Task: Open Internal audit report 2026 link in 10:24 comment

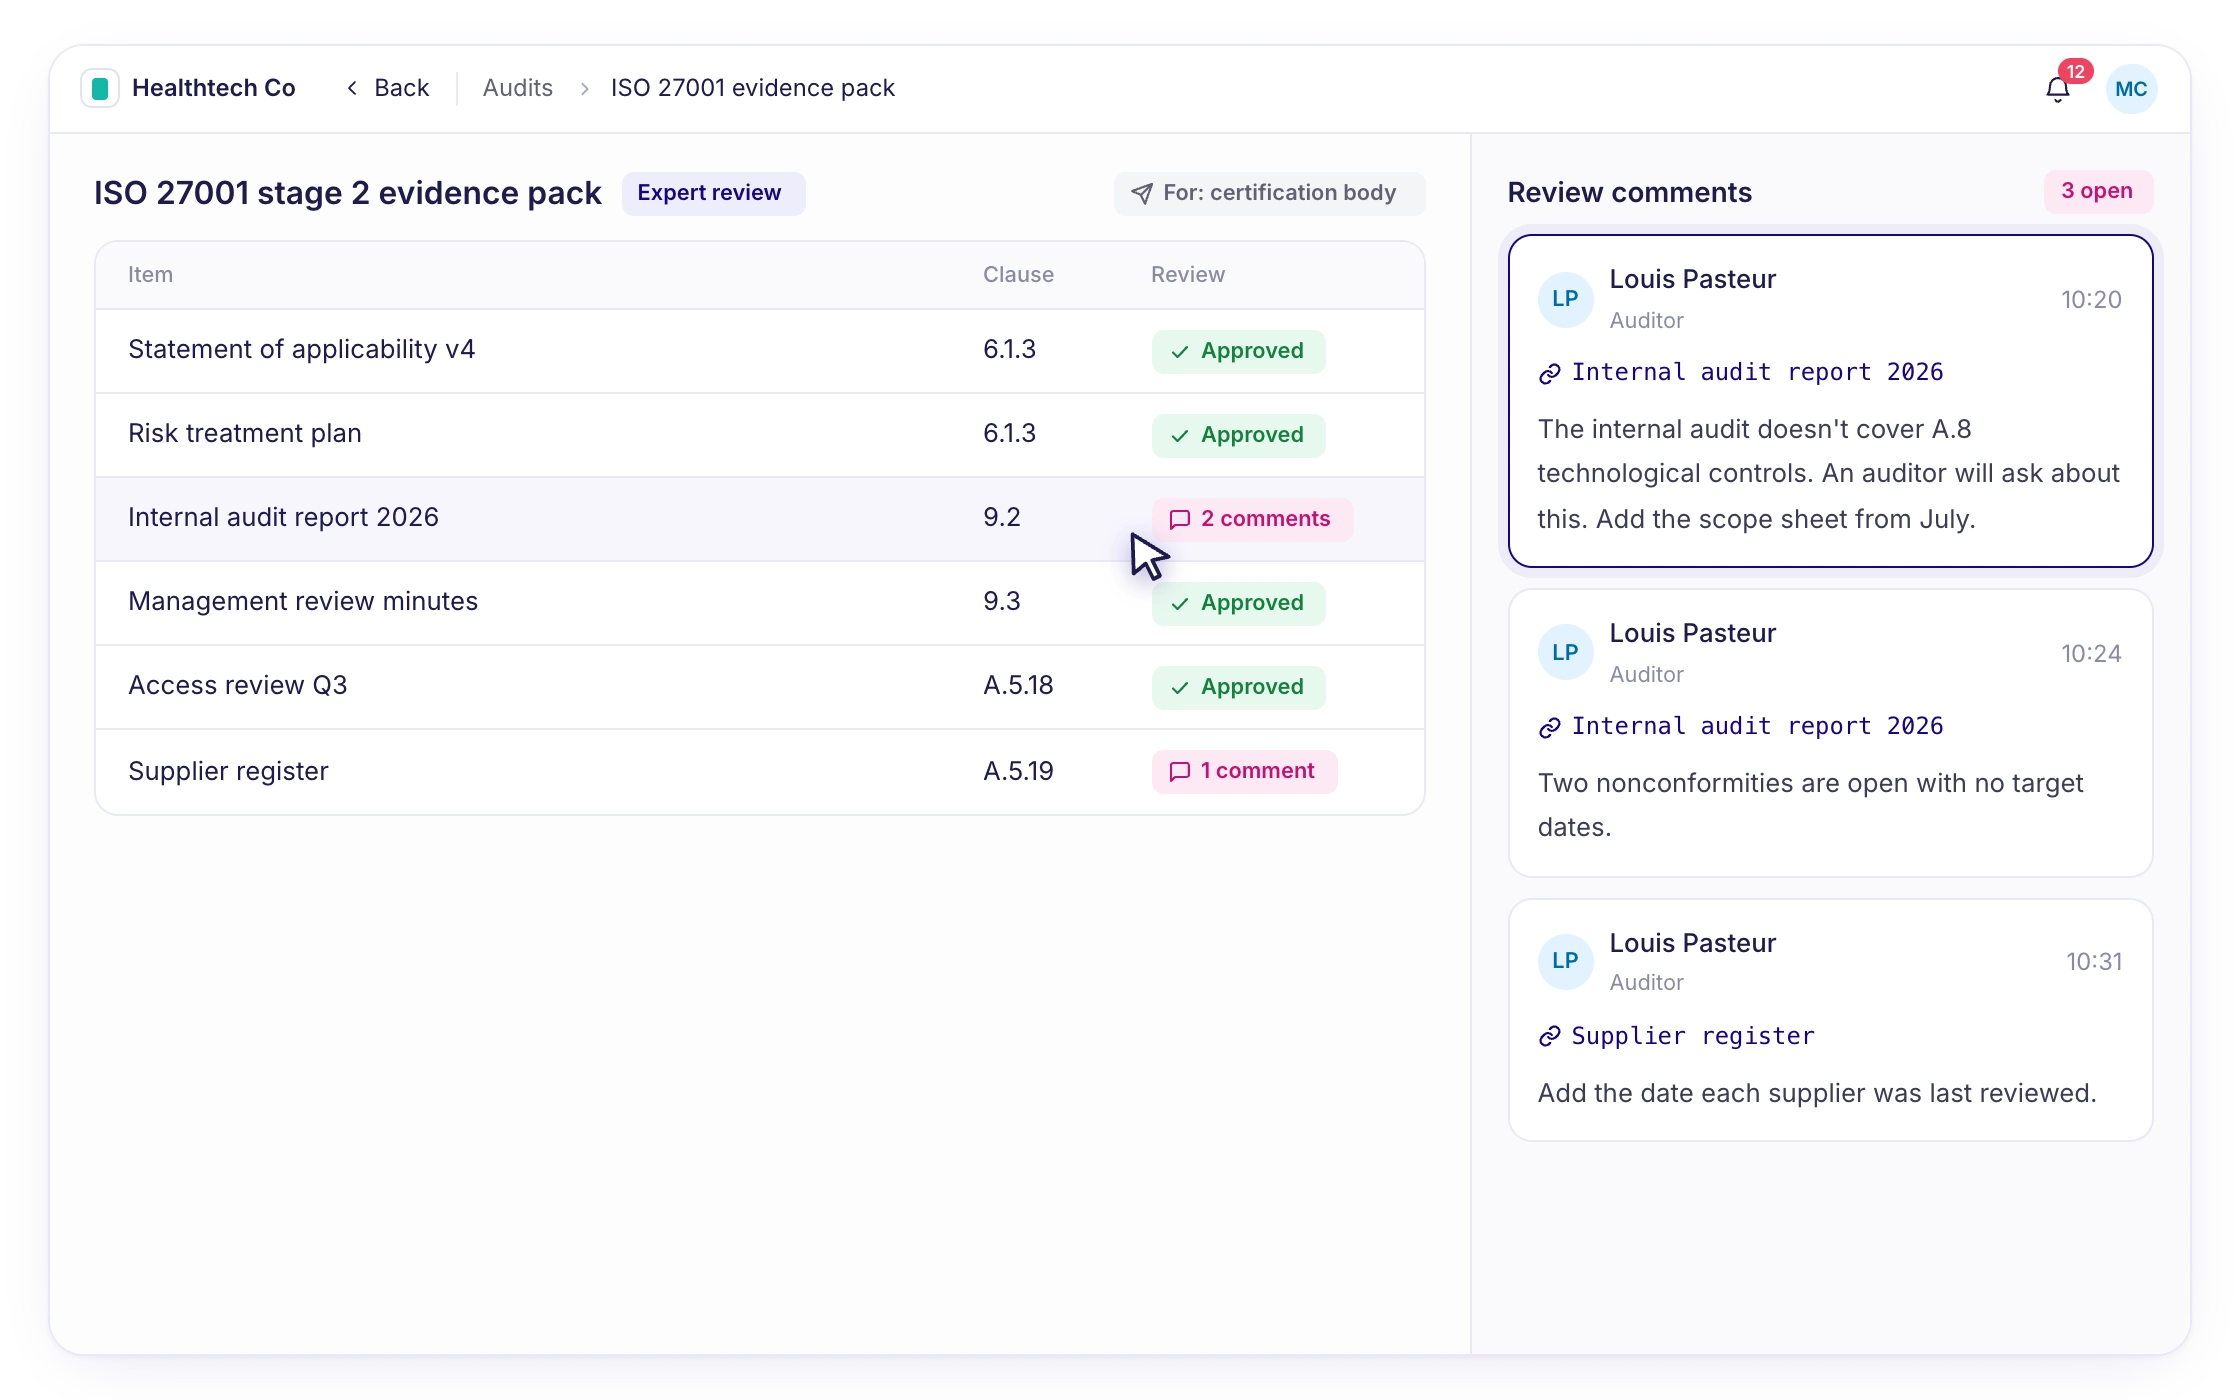Action: 1757,726
